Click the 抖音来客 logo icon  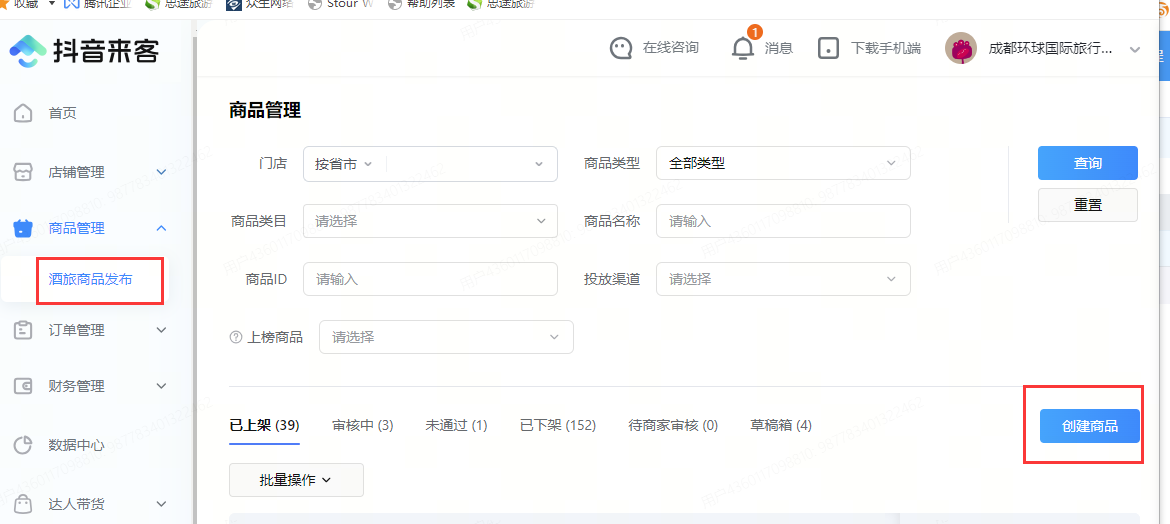click(28, 51)
